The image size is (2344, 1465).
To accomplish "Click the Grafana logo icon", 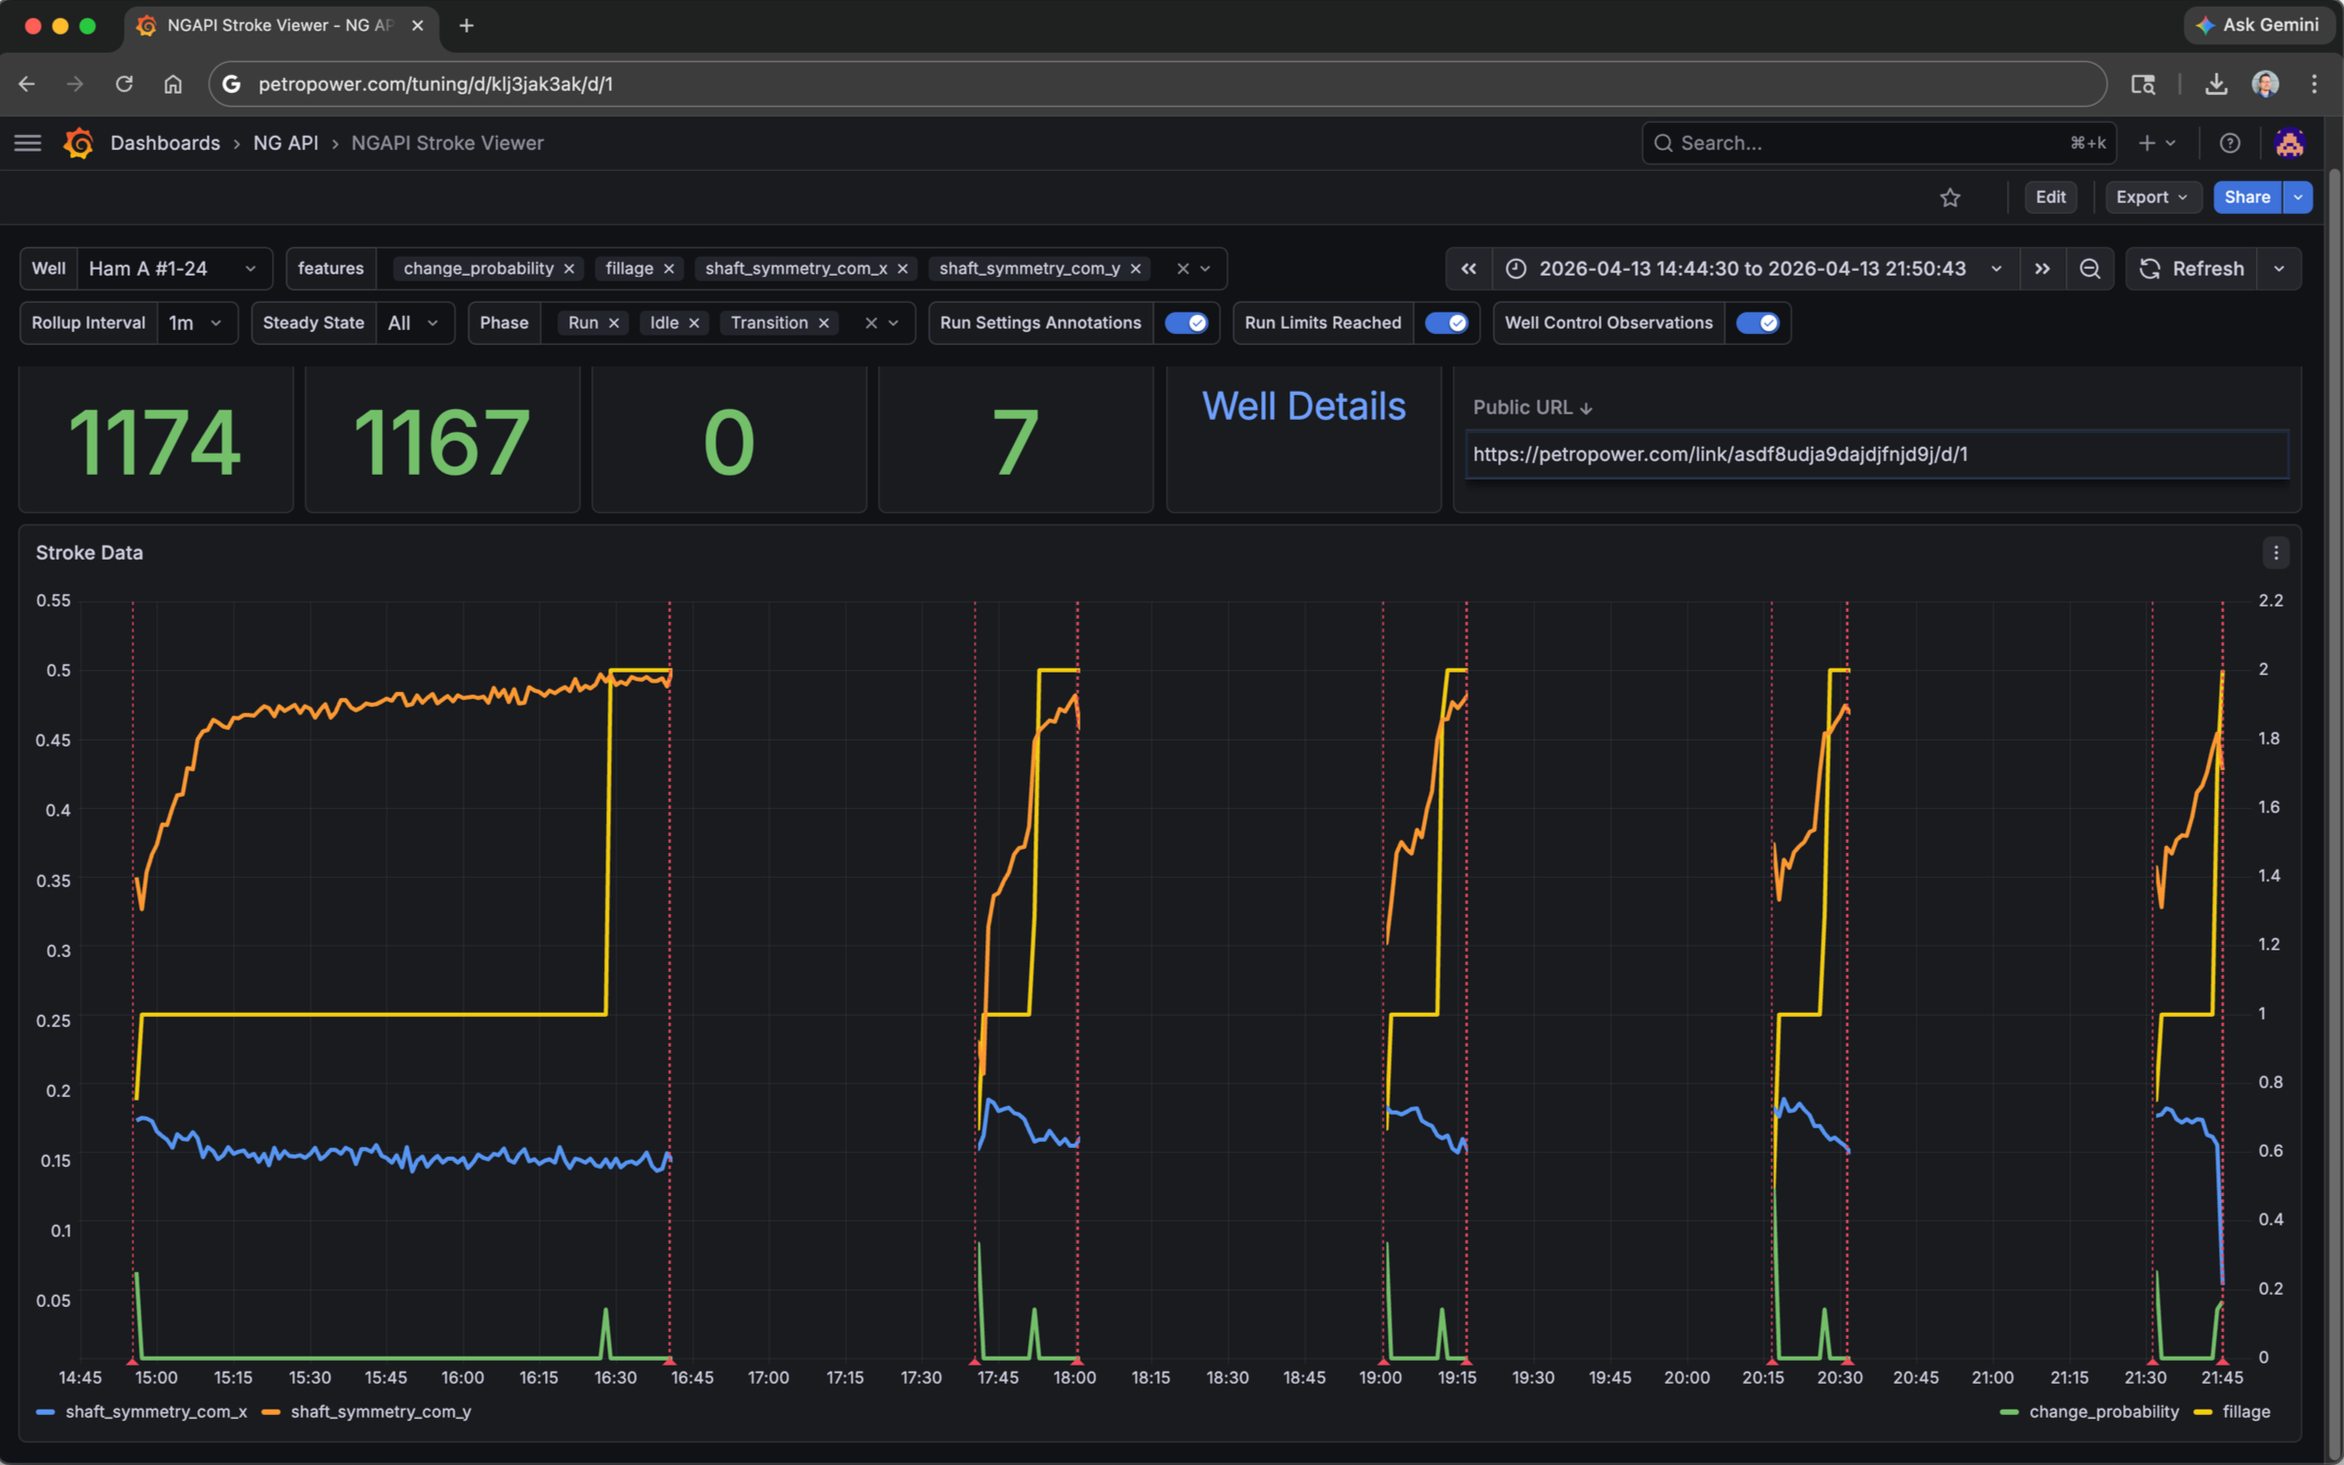I will point(79,143).
